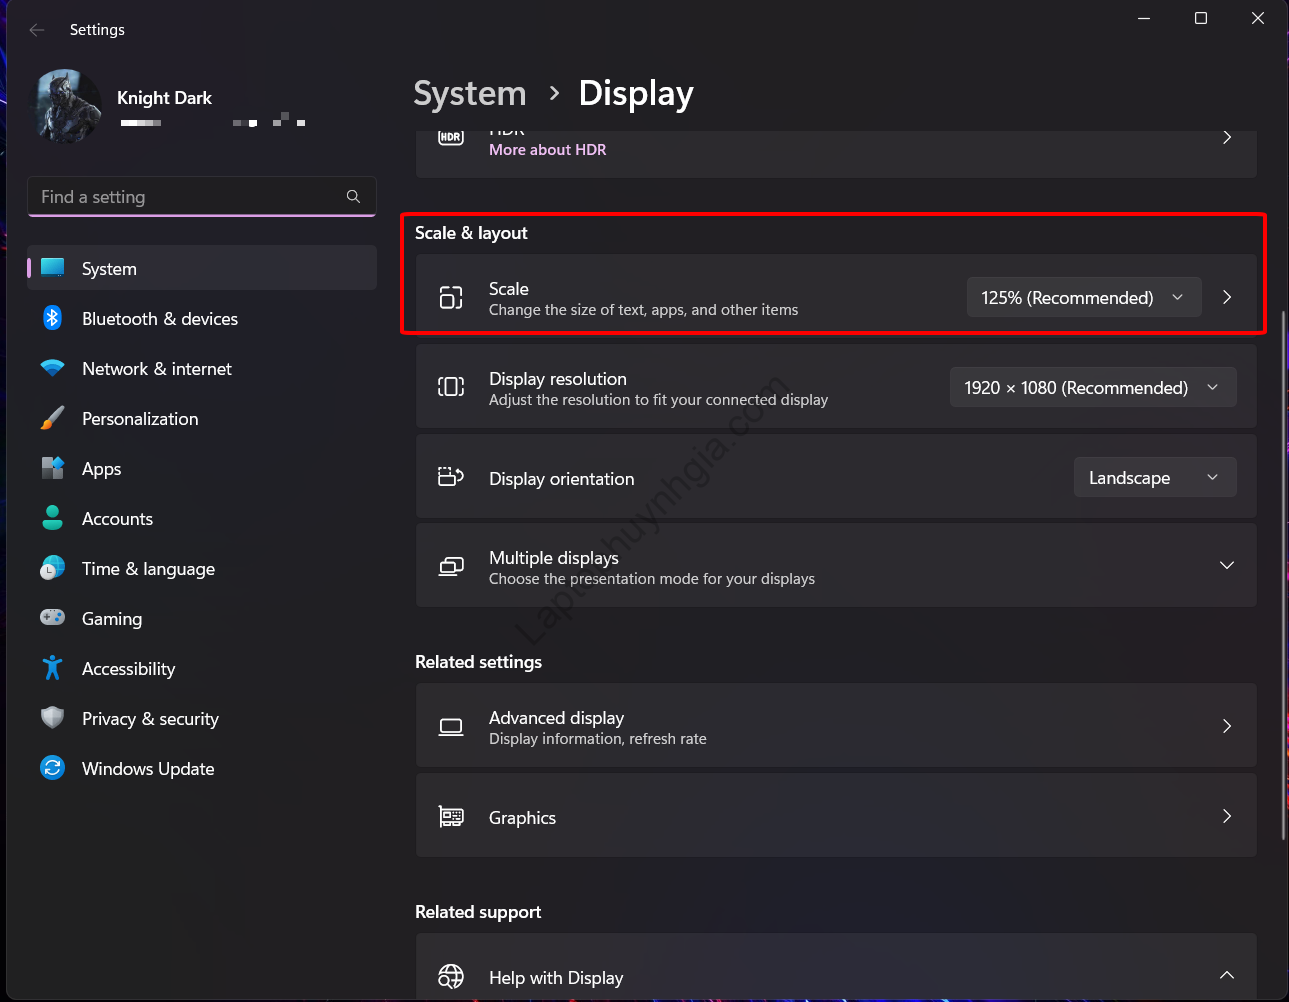Click the Display orientation icon
Viewport: 1289px width, 1002px height.
451,477
